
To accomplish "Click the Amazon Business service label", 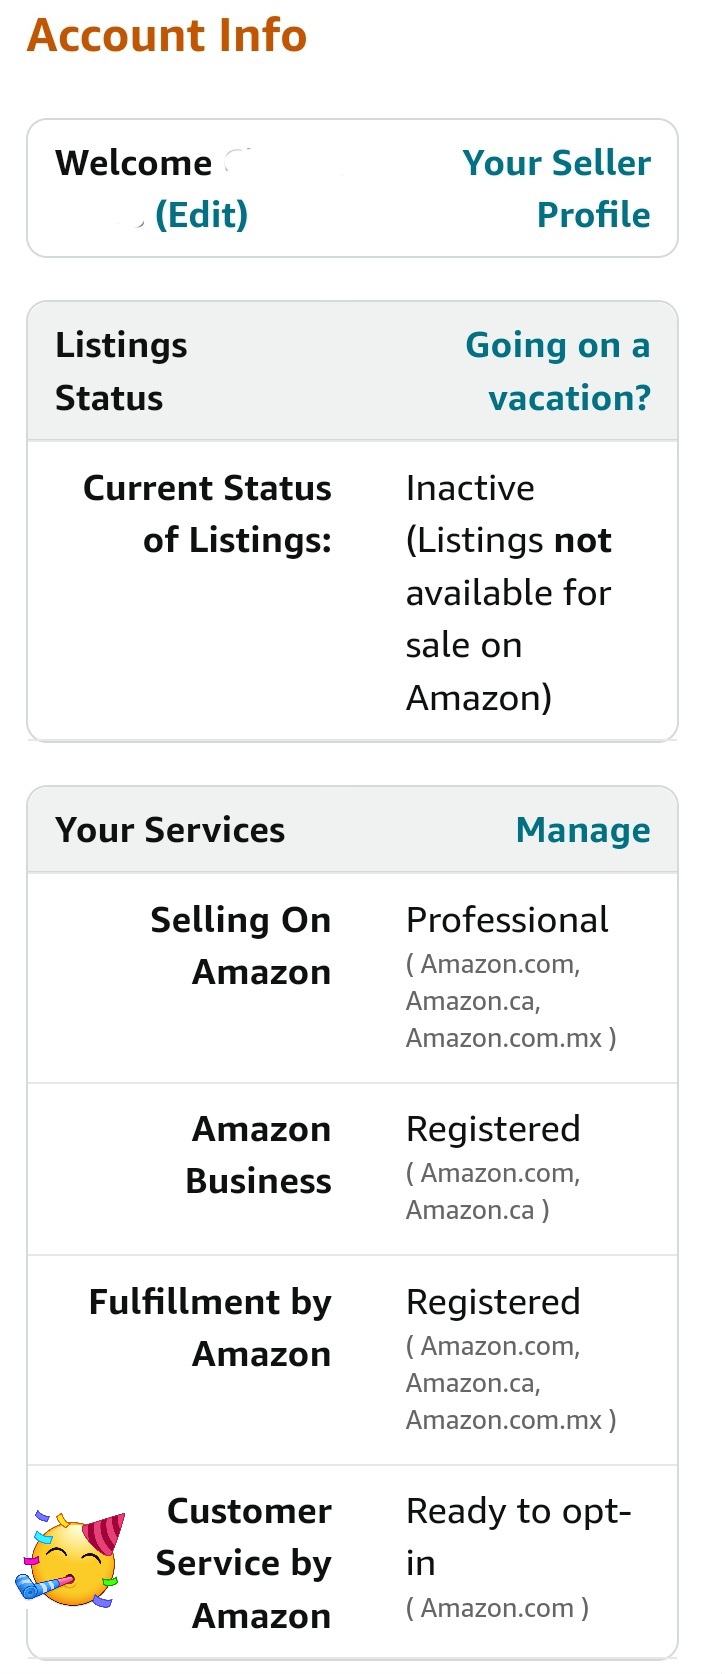I will (x=258, y=1155).
